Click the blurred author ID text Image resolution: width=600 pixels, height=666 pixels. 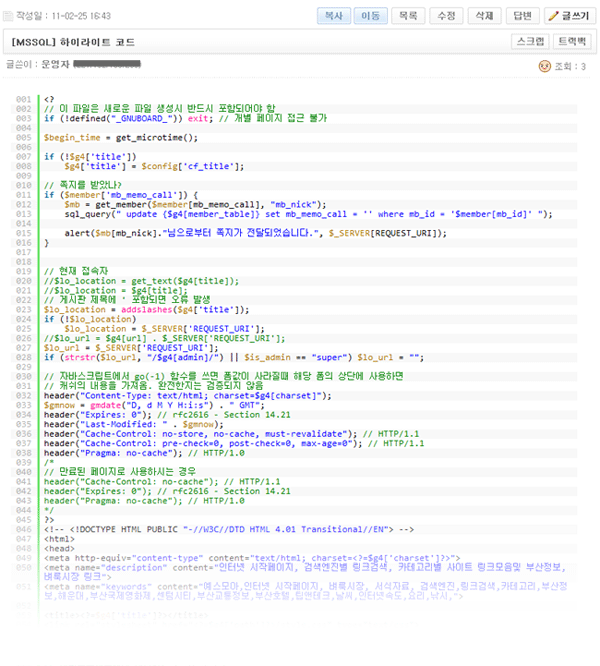coord(106,64)
